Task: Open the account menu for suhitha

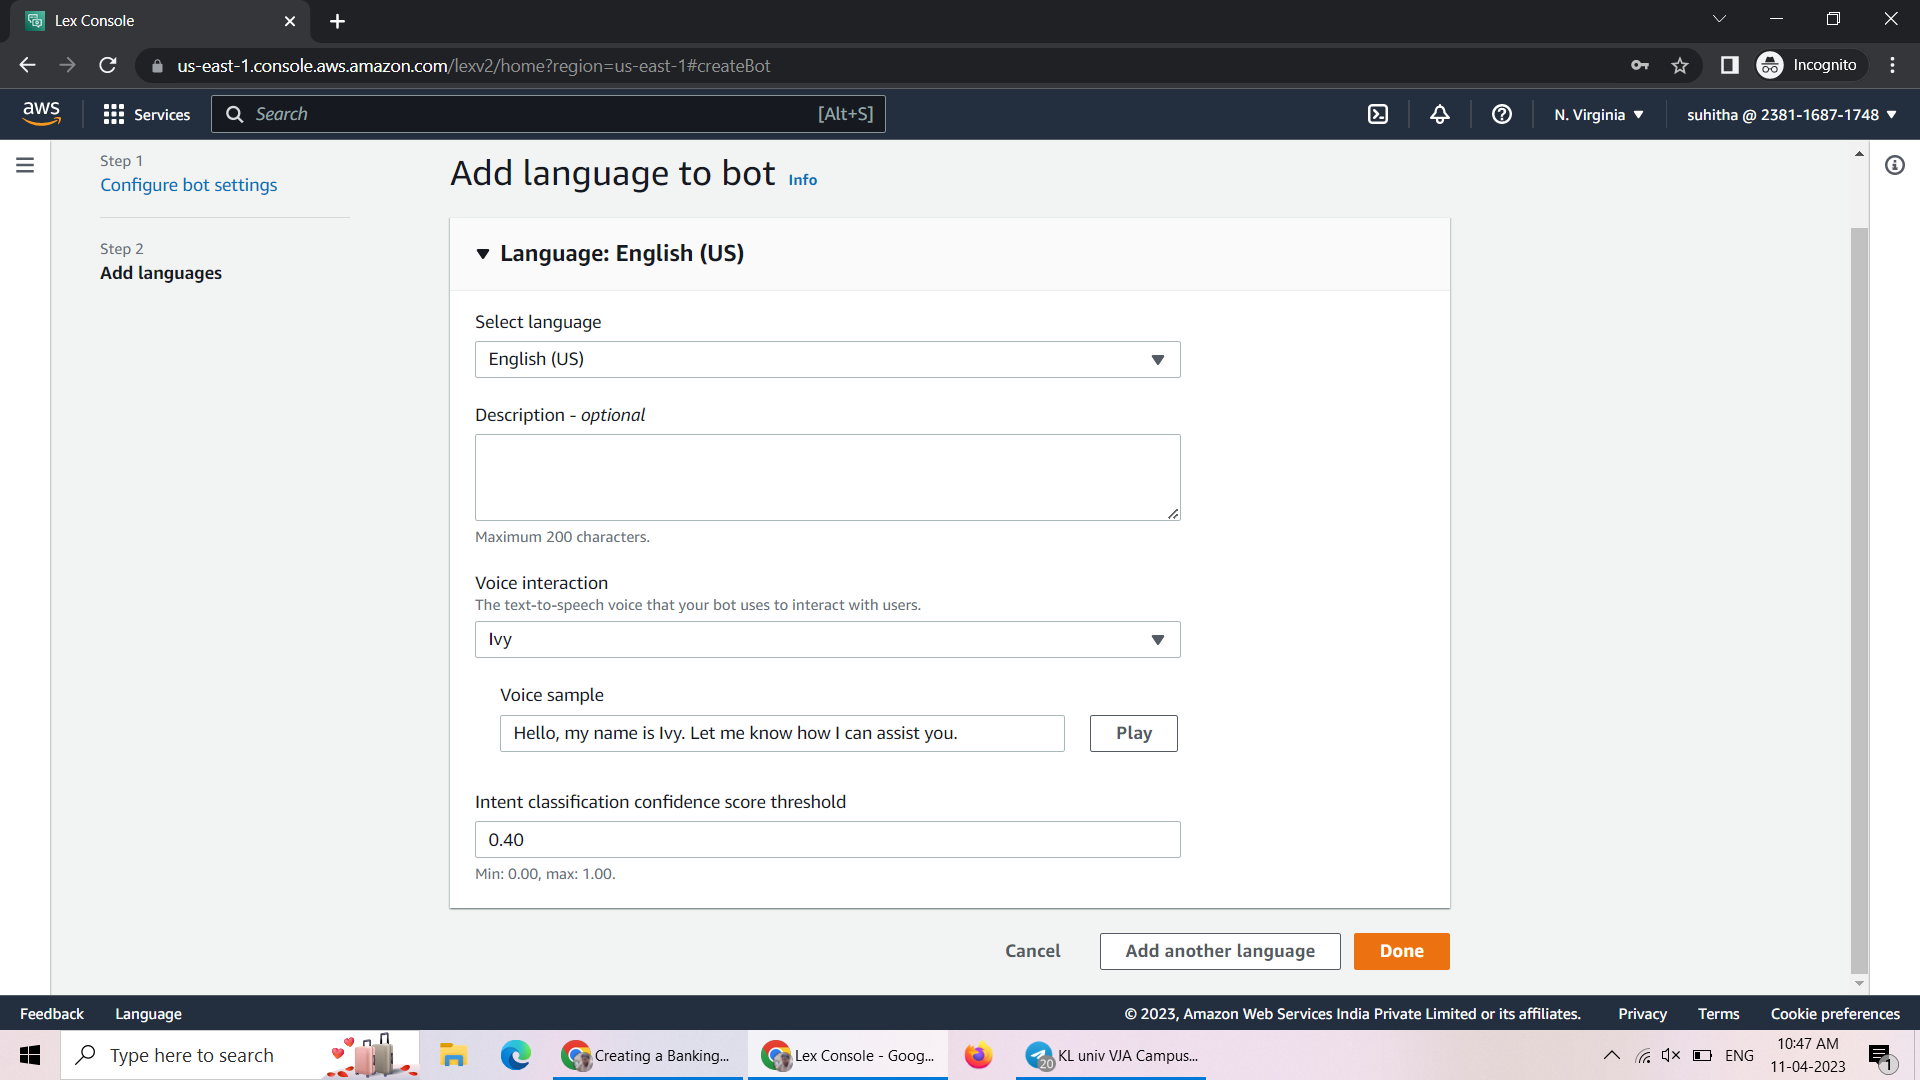Action: [1789, 114]
